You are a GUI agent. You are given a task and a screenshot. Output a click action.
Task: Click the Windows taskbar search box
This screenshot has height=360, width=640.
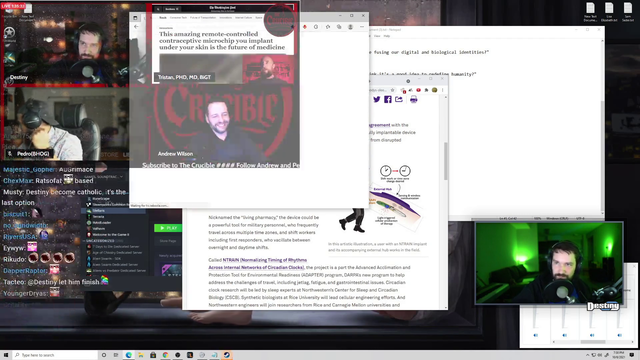(54, 355)
